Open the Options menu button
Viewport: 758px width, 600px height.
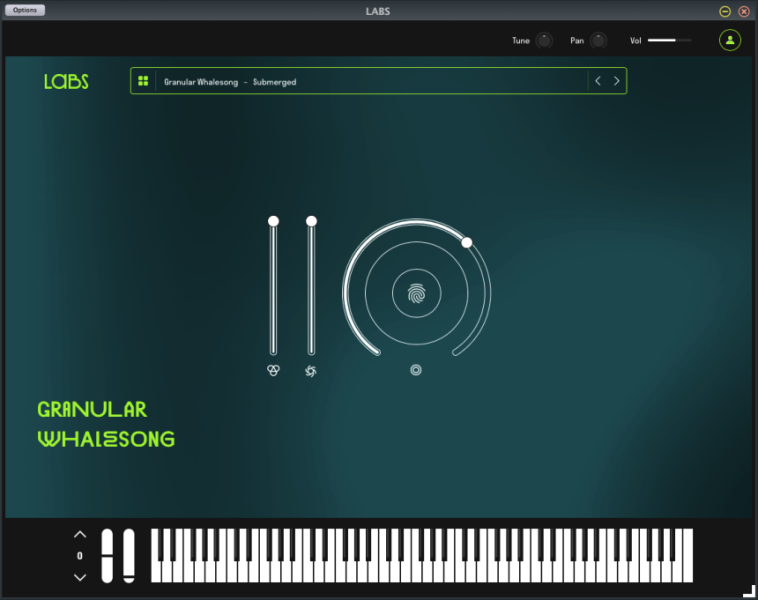click(25, 10)
